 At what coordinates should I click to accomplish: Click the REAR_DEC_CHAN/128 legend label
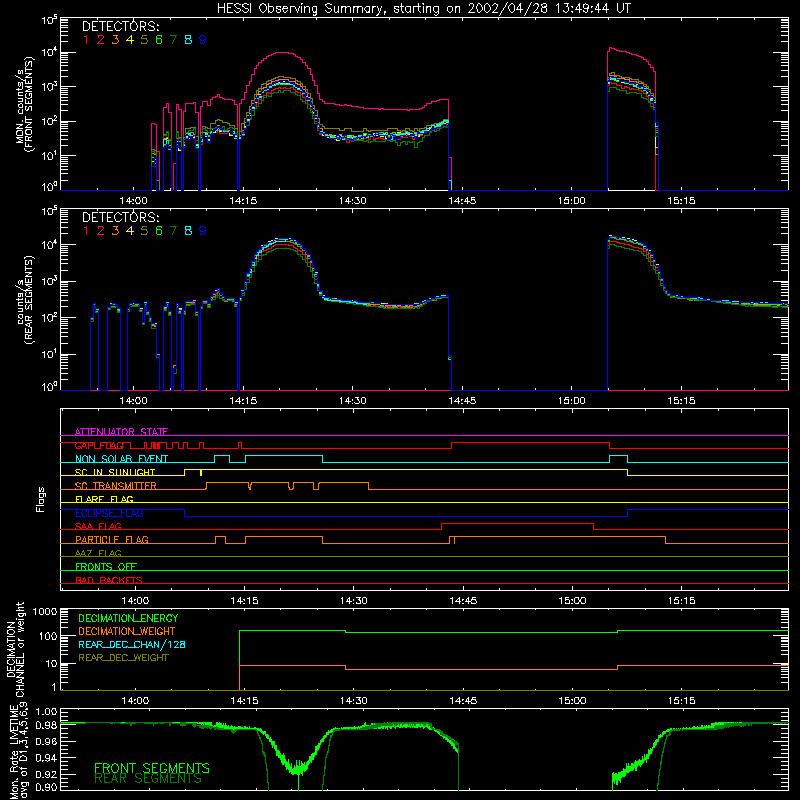[132, 644]
